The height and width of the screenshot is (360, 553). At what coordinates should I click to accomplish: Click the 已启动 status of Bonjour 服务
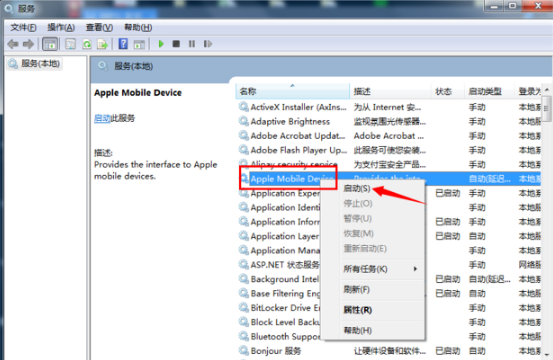coord(448,351)
